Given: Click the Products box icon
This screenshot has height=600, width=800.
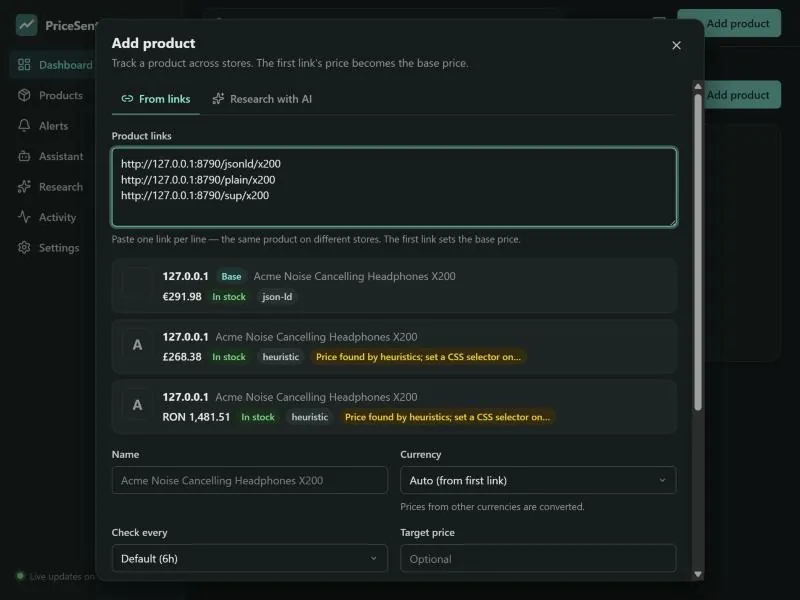Looking at the screenshot, I should [24, 95].
